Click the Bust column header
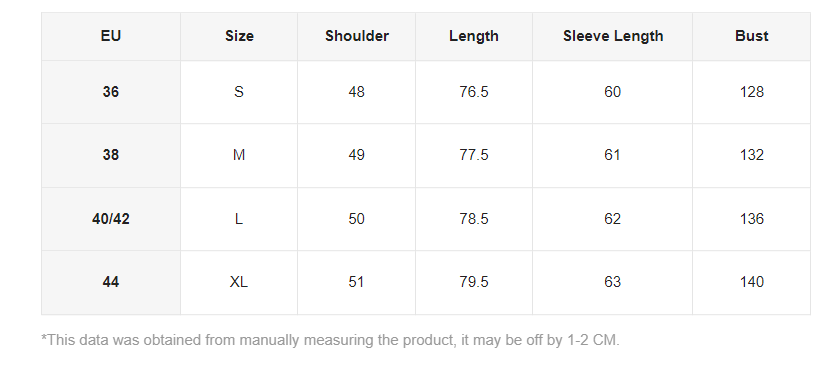Viewport: 833px width, 379px height. (x=752, y=36)
